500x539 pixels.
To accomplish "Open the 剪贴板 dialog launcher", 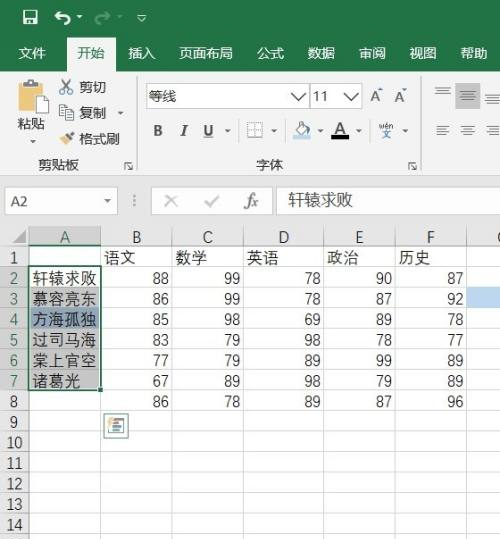I will 129,166.
